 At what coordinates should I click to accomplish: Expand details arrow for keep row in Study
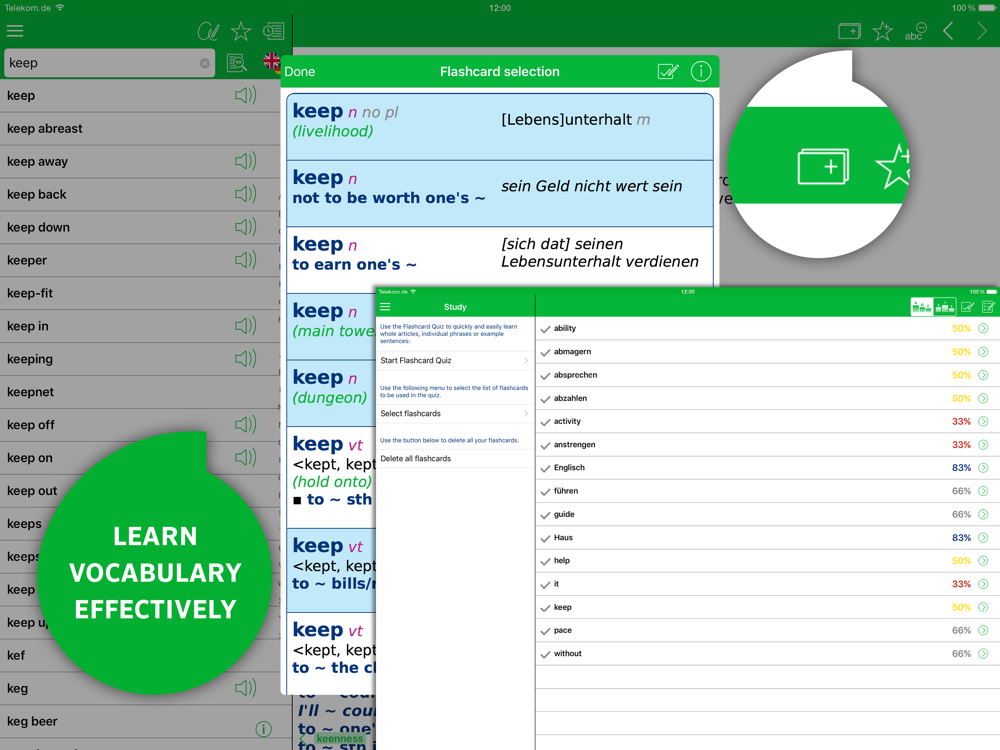983,607
